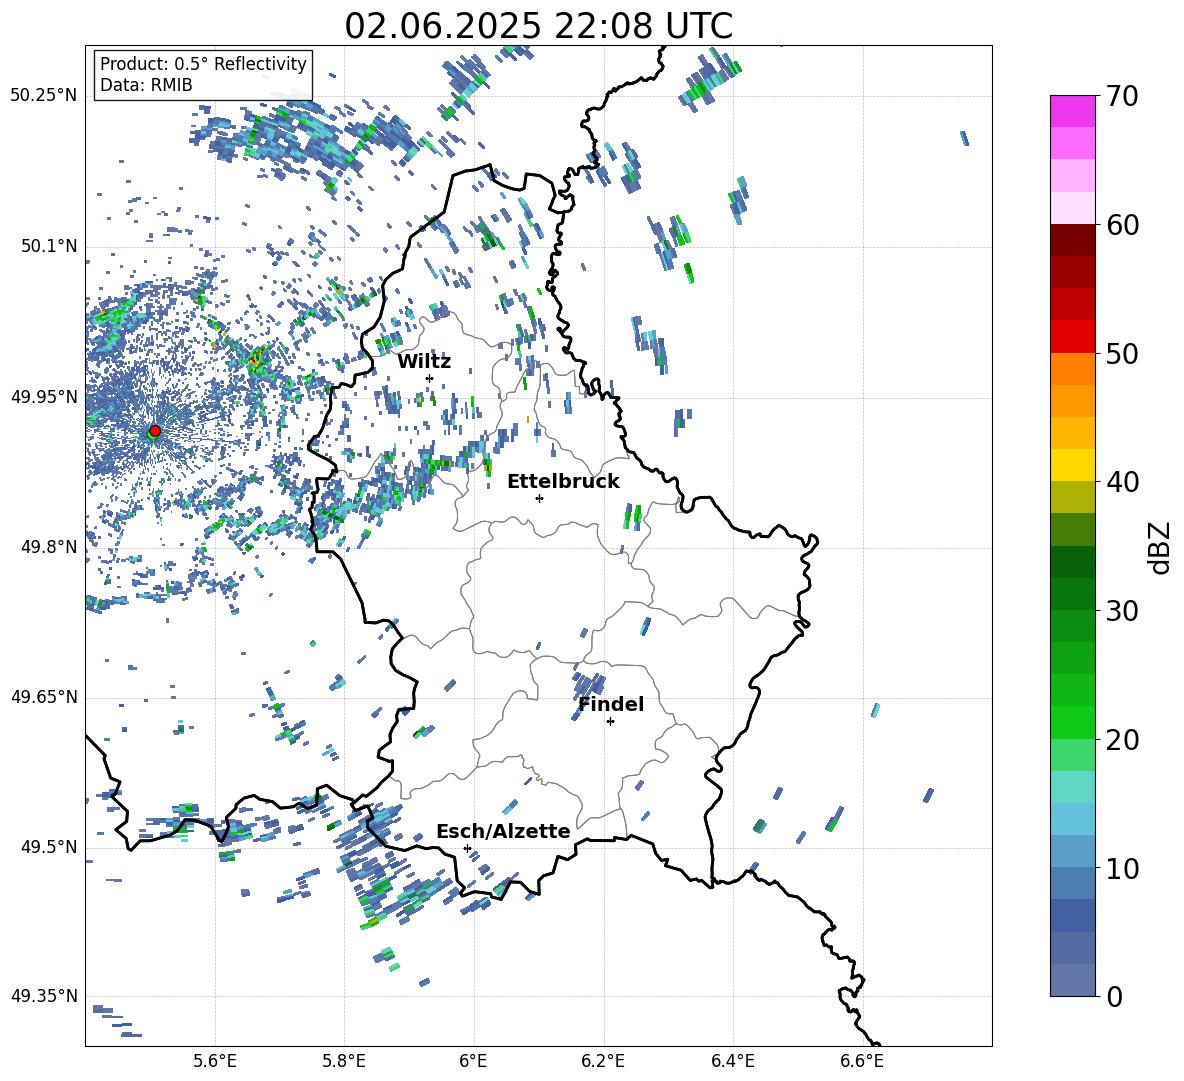Click the 6.4°E longitude tick label
1184x1081 pixels.
pyautogui.click(x=732, y=1061)
